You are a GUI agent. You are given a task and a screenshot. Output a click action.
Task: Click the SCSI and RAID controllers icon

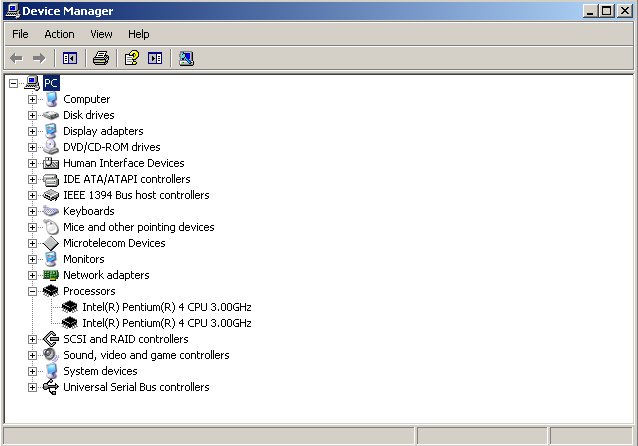[x=51, y=339]
